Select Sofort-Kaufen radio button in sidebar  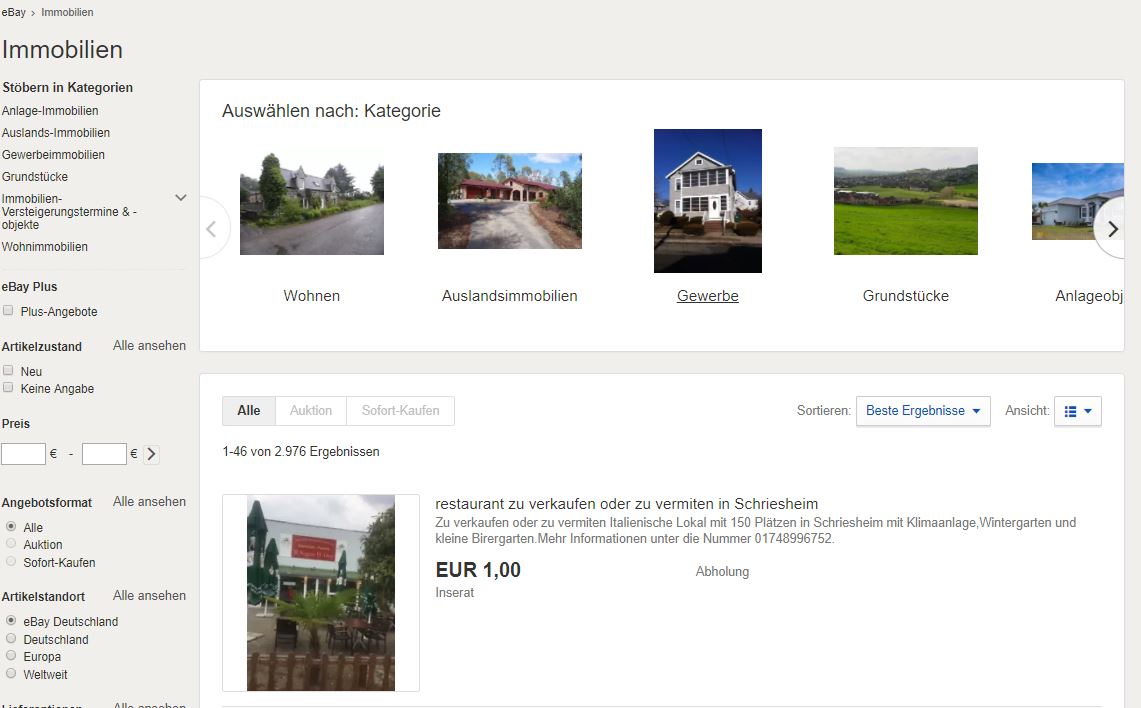pyautogui.click(x=11, y=562)
